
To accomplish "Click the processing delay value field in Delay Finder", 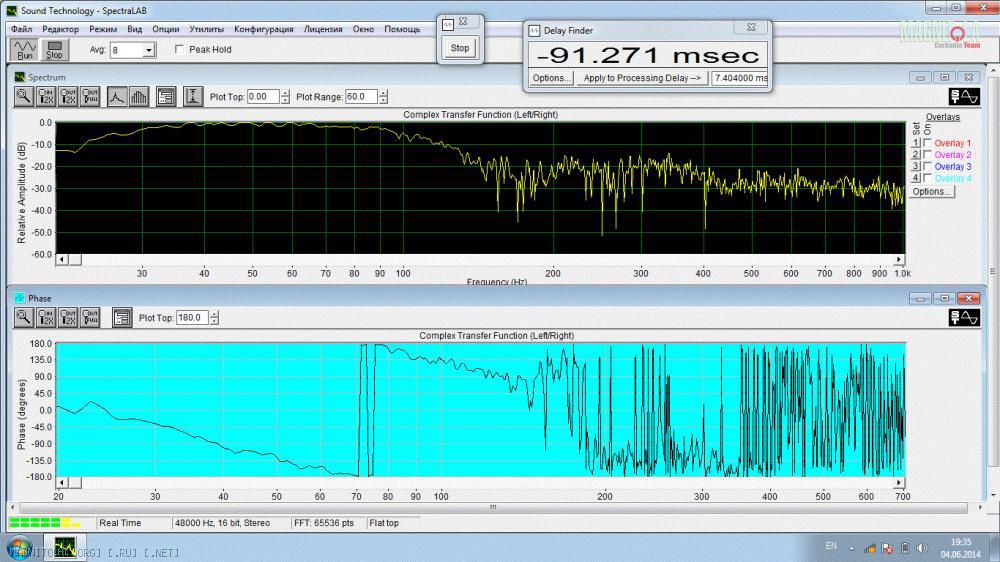I will click(x=740, y=78).
